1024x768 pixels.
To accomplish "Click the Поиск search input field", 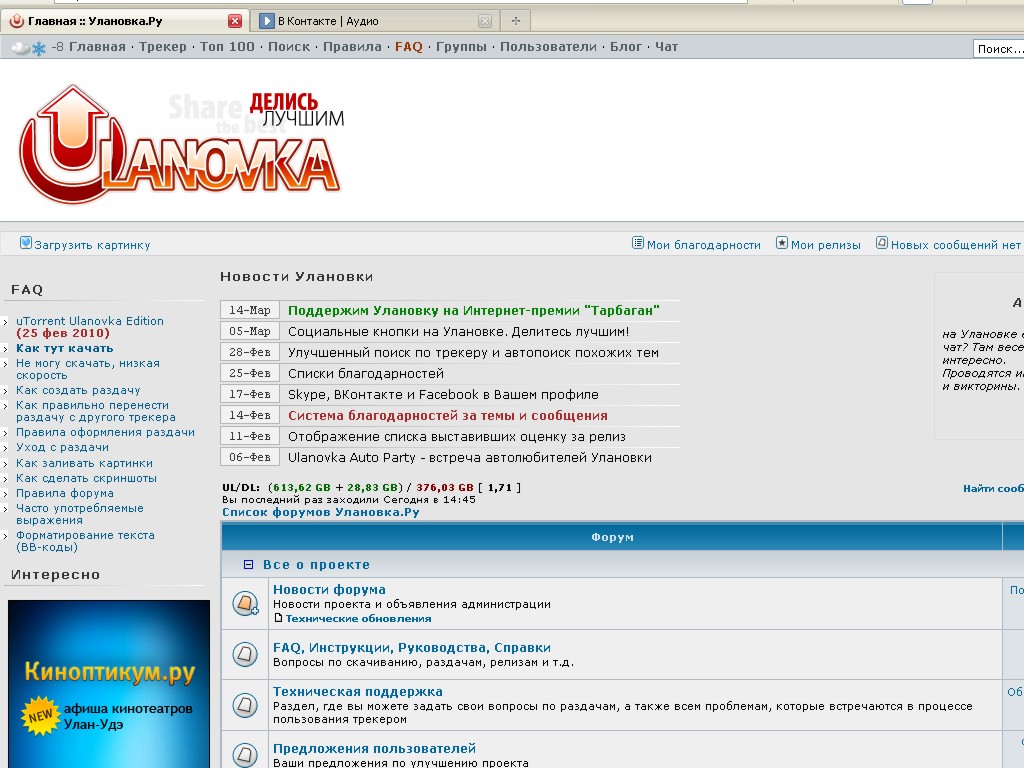I will [x=997, y=49].
